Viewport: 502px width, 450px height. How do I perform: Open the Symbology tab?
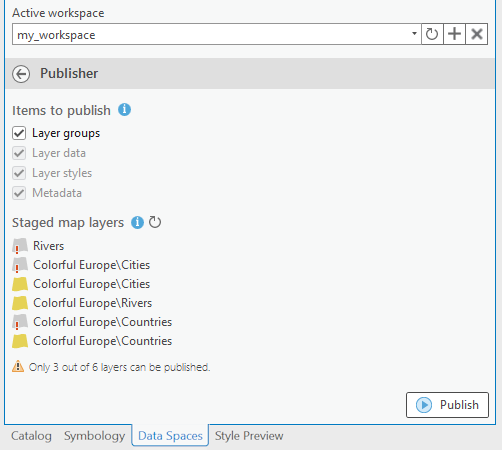point(95,436)
